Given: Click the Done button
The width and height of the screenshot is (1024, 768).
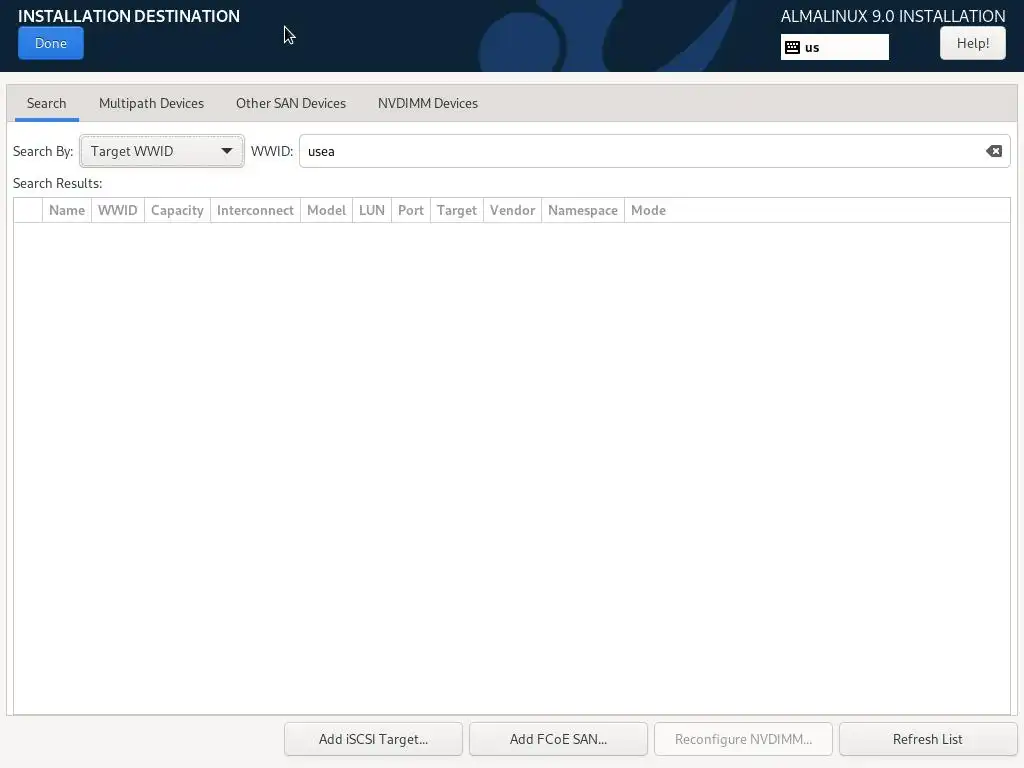Looking at the screenshot, I should 51,43.
